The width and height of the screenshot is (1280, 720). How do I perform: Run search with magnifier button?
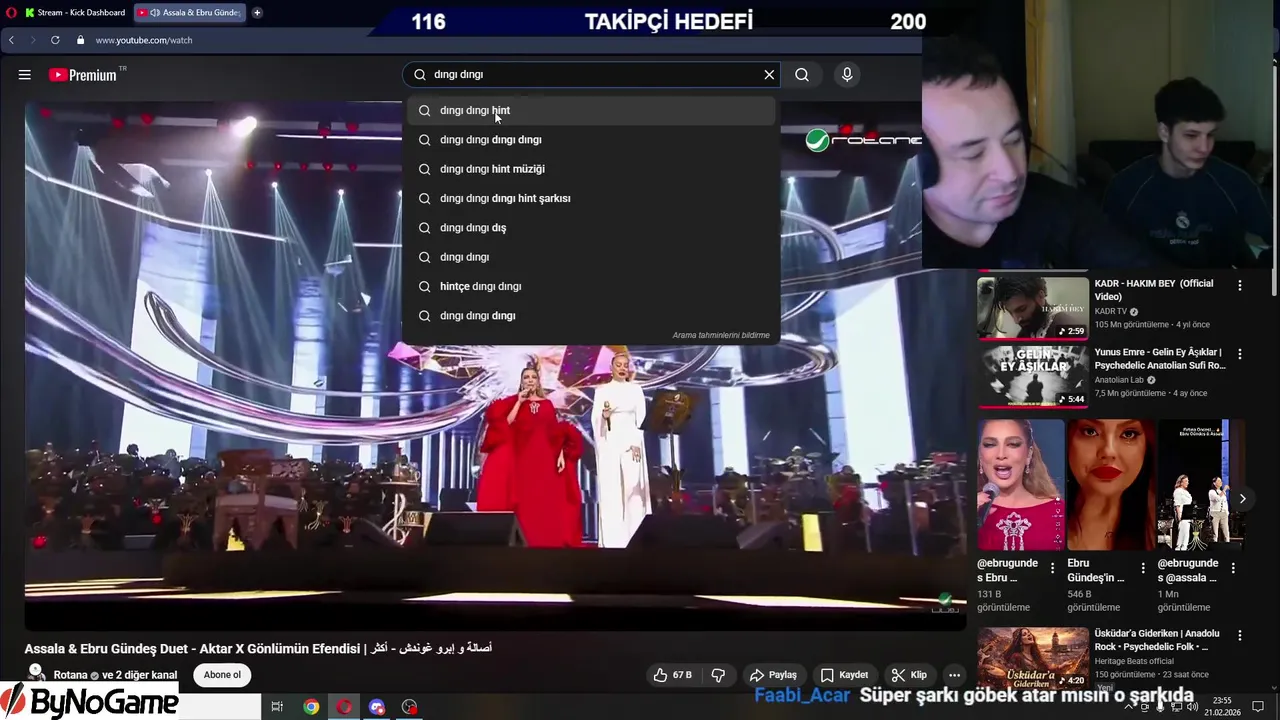[x=802, y=75]
